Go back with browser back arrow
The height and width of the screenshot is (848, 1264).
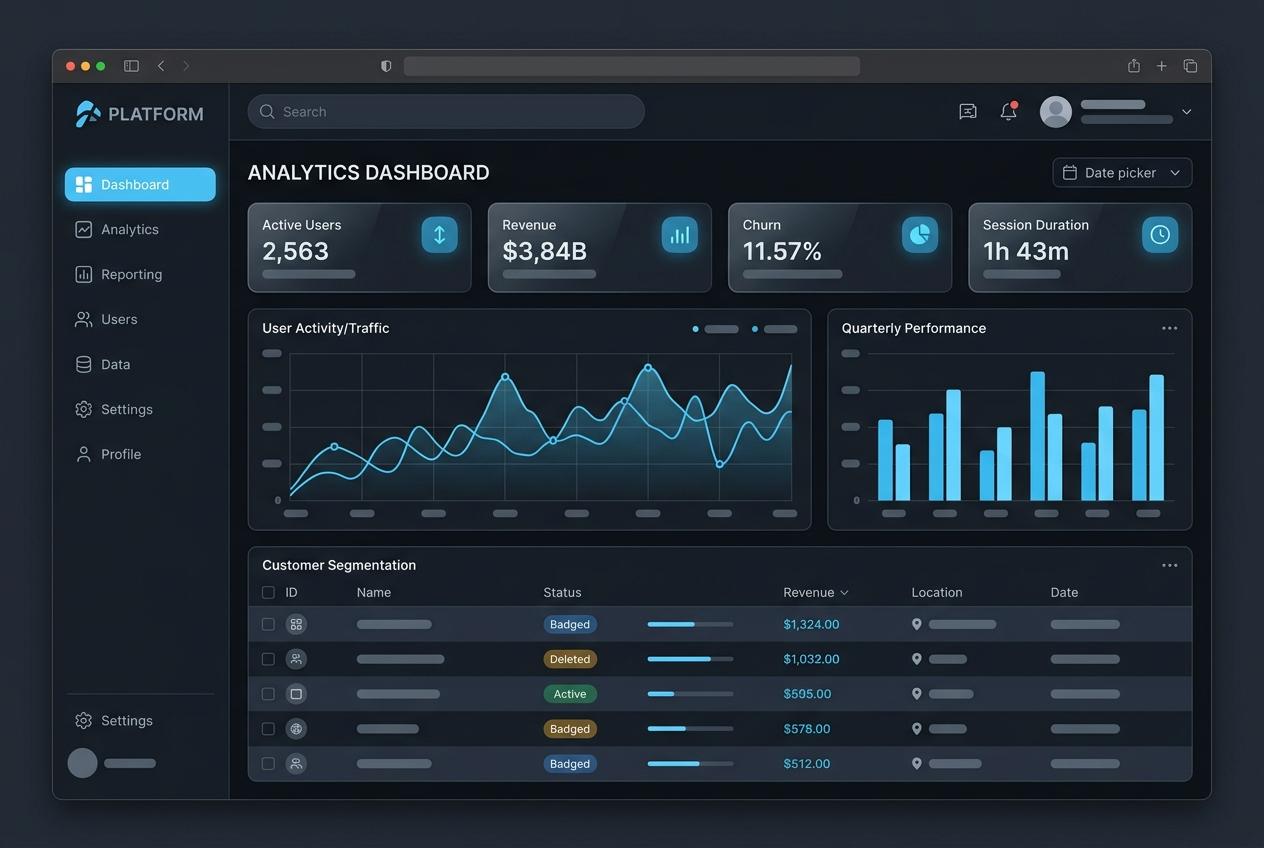161,66
